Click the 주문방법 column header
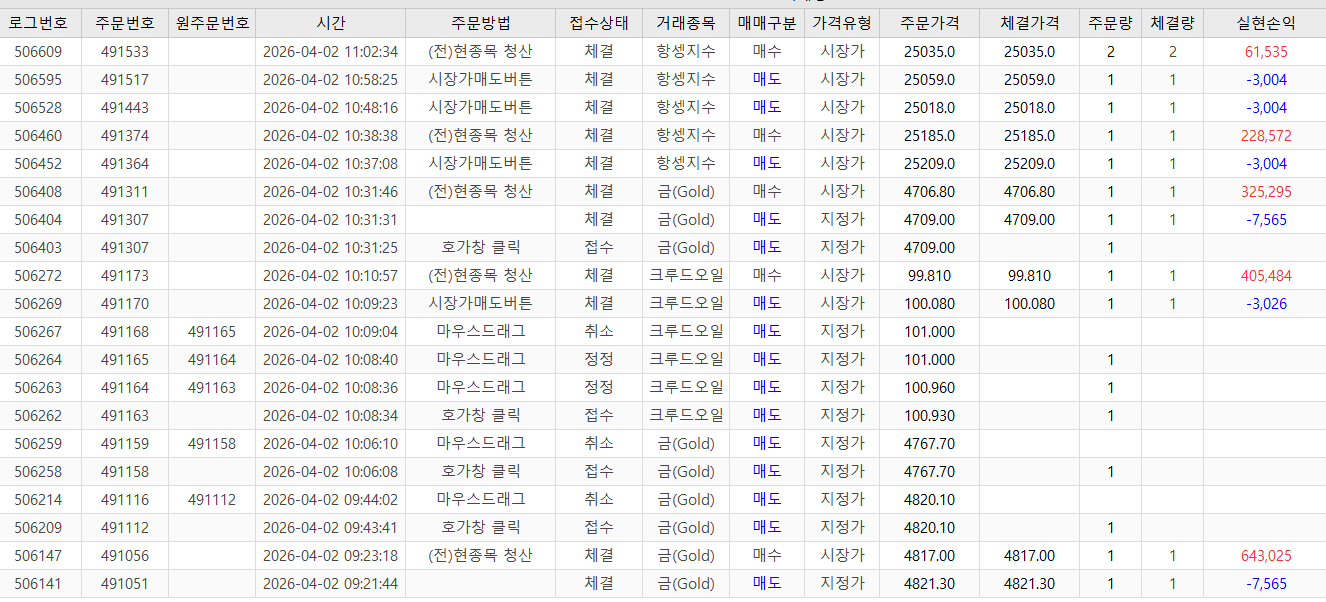 [x=480, y=23]
